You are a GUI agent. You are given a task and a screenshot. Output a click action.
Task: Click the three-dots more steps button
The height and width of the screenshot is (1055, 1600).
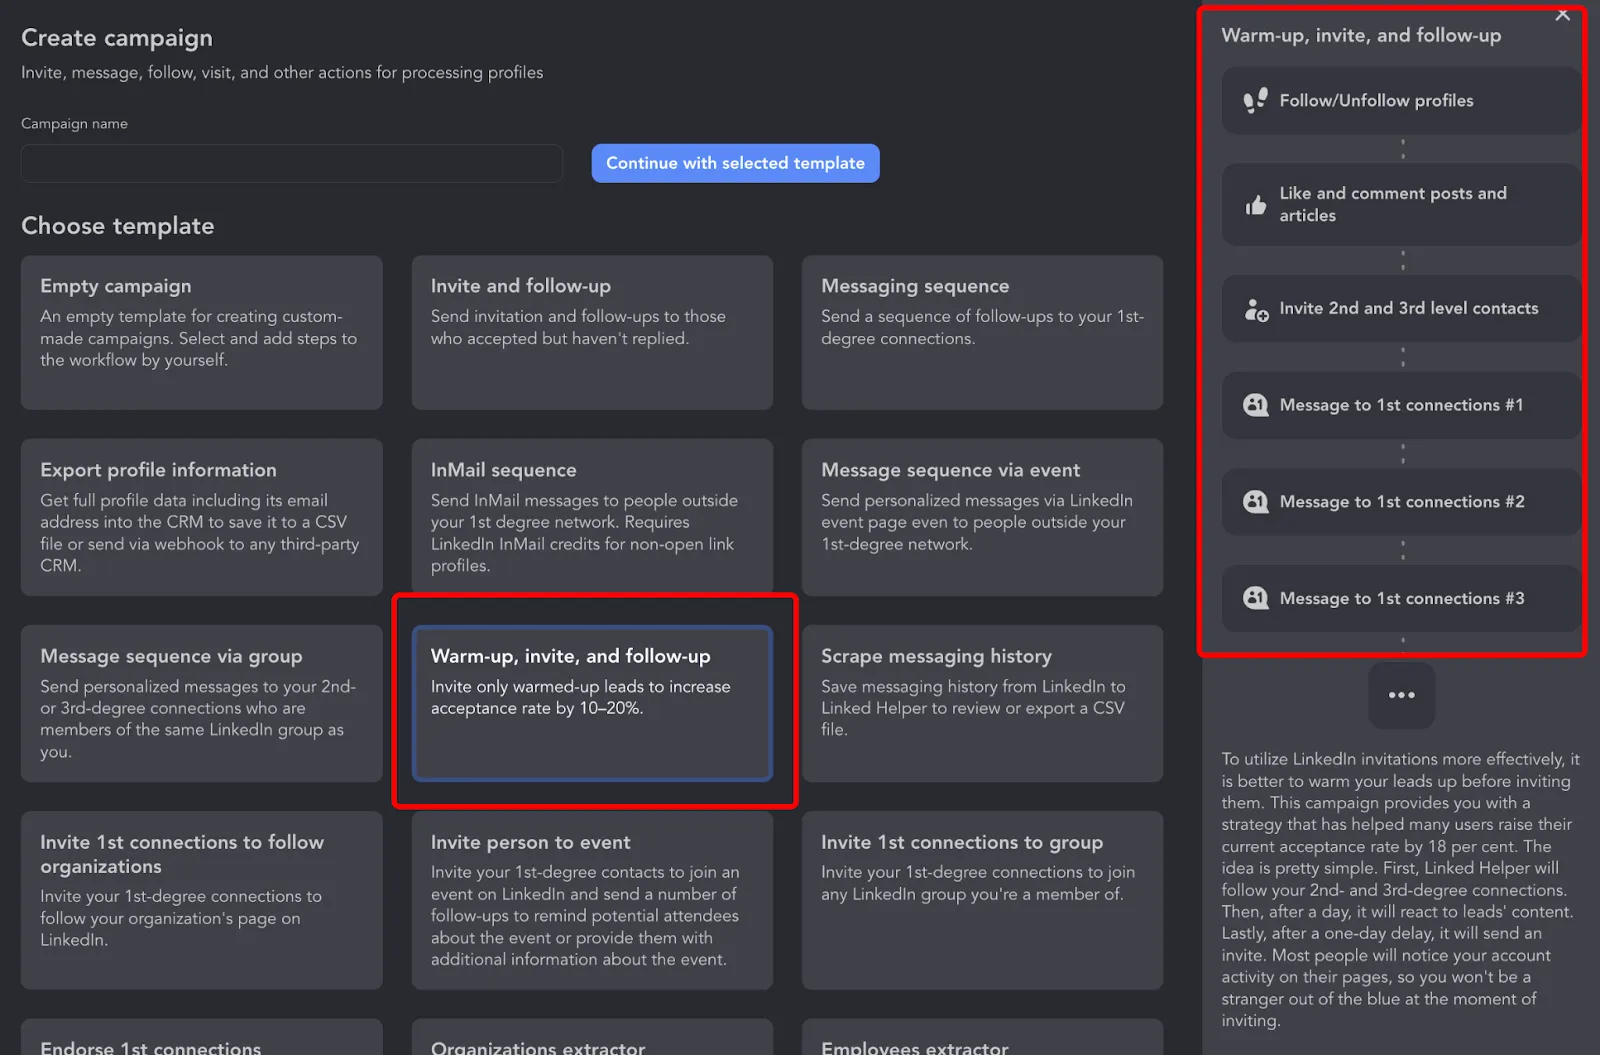point(1401,695)
